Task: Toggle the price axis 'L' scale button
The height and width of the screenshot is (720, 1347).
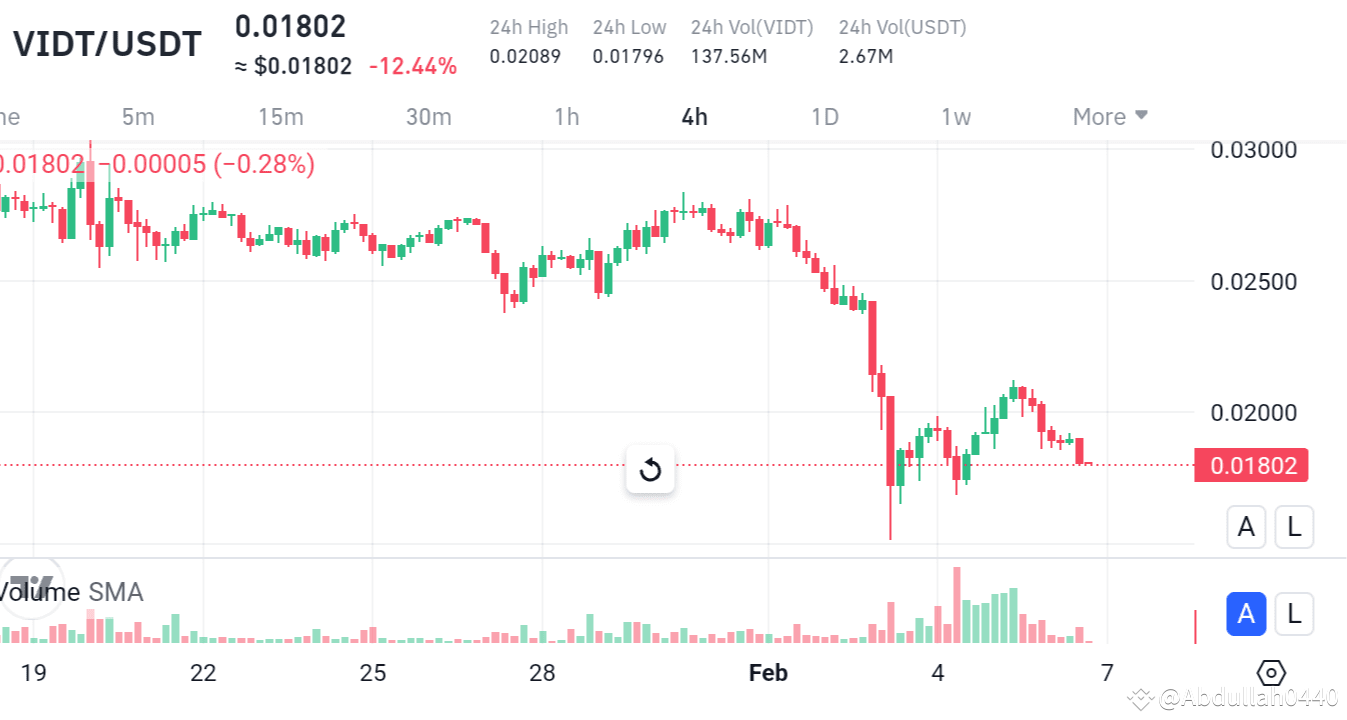Action: 1294,526
